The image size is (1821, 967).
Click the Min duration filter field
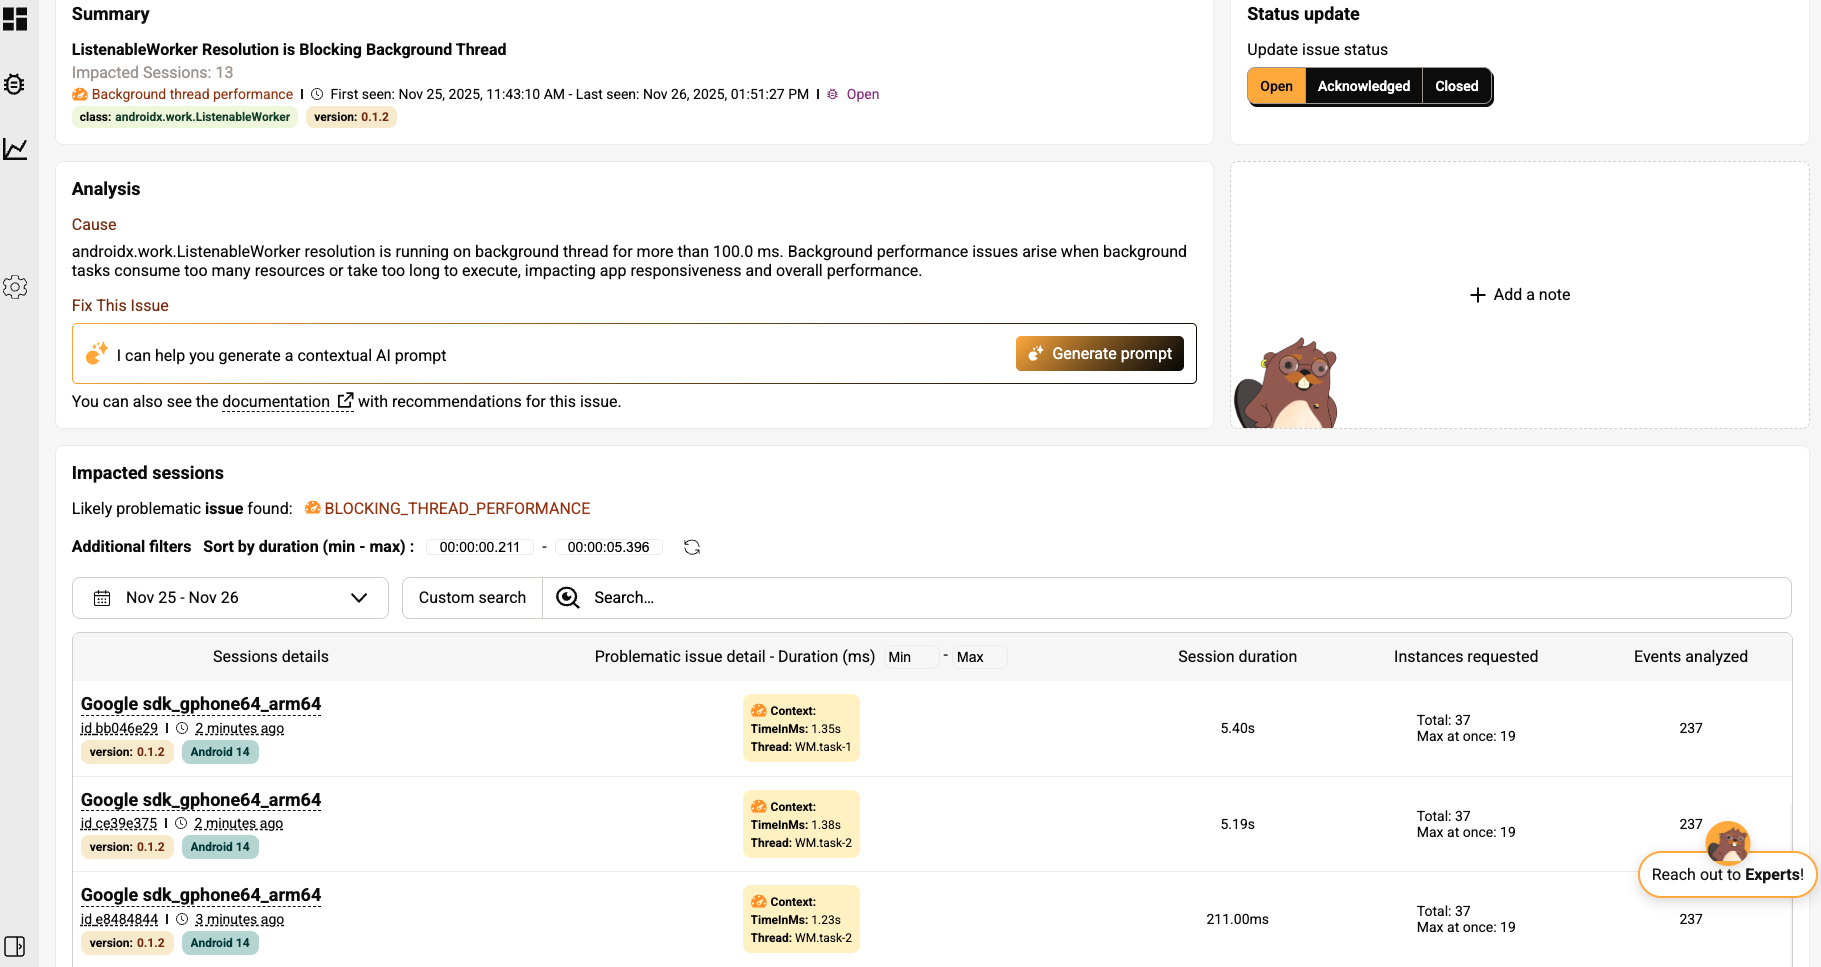click(912, 657)
